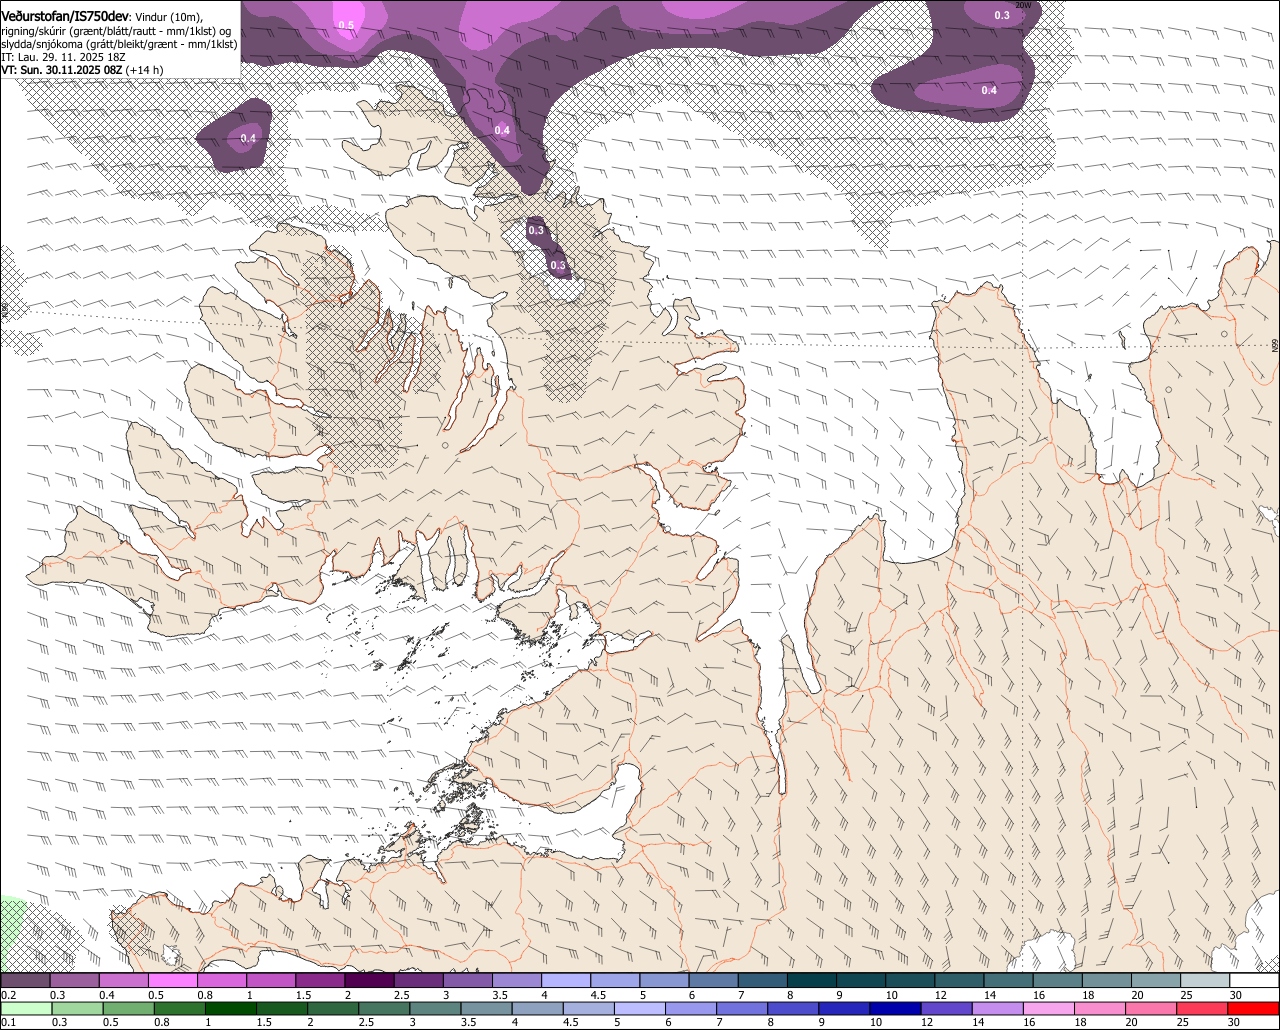Pick the pale lavender swatch above top-row 4
This screenshot has width=1280, height=1030.
pos(566,981)
